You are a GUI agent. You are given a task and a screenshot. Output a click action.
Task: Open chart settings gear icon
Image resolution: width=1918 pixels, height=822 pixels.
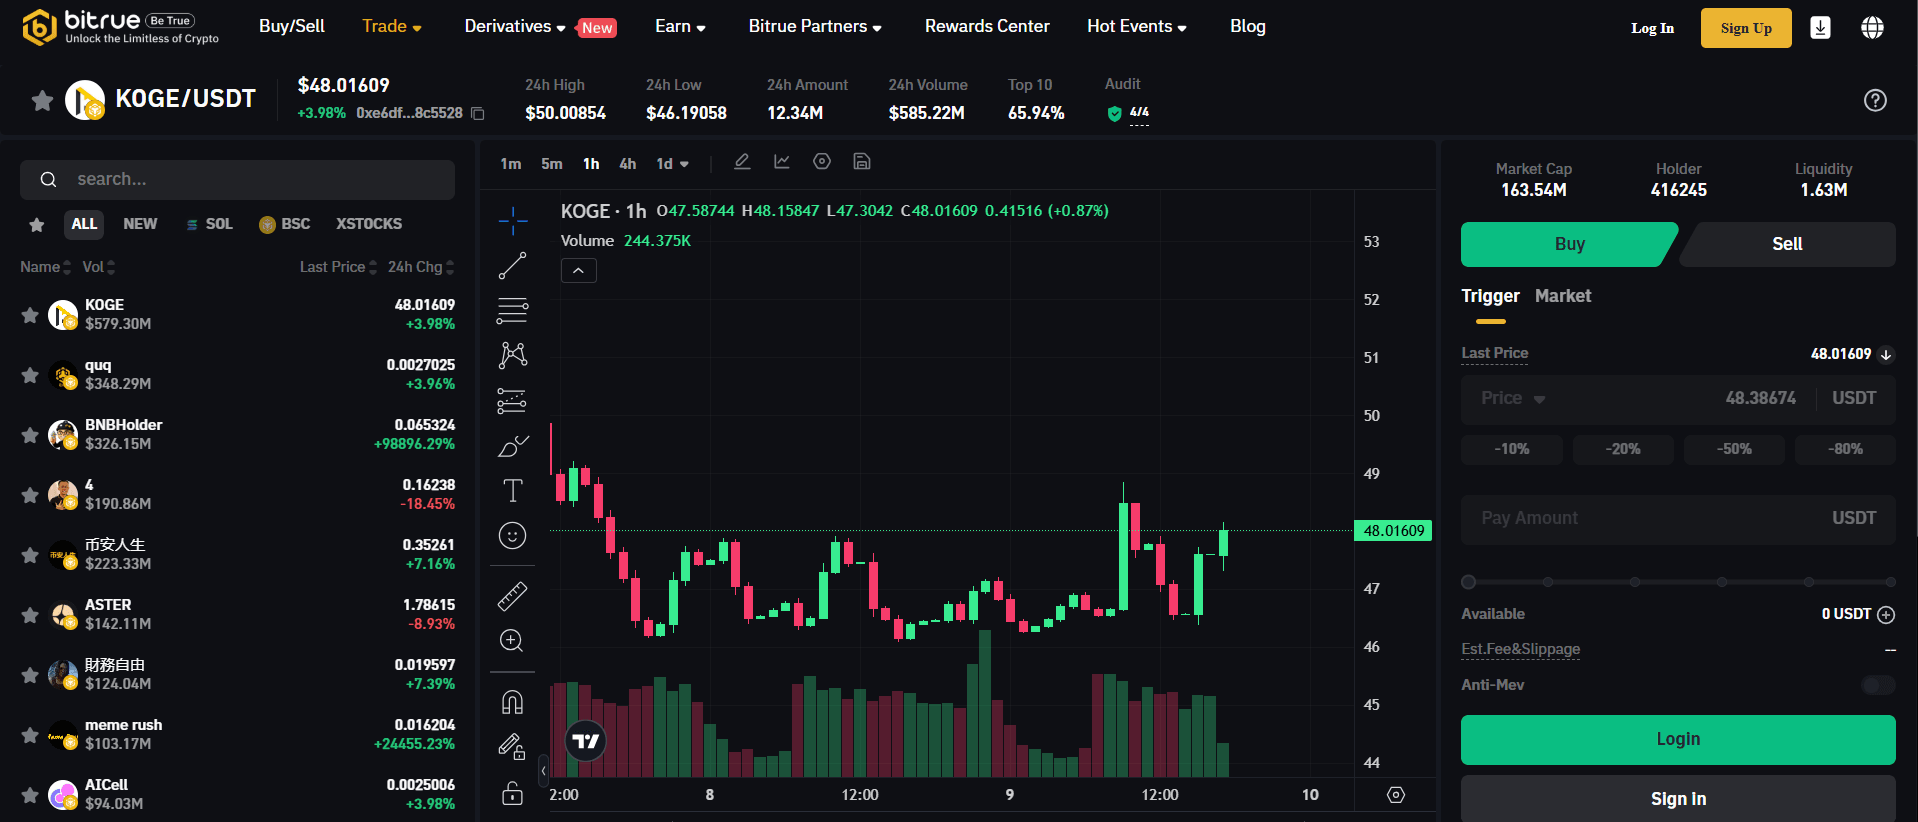tap(822, 162)
